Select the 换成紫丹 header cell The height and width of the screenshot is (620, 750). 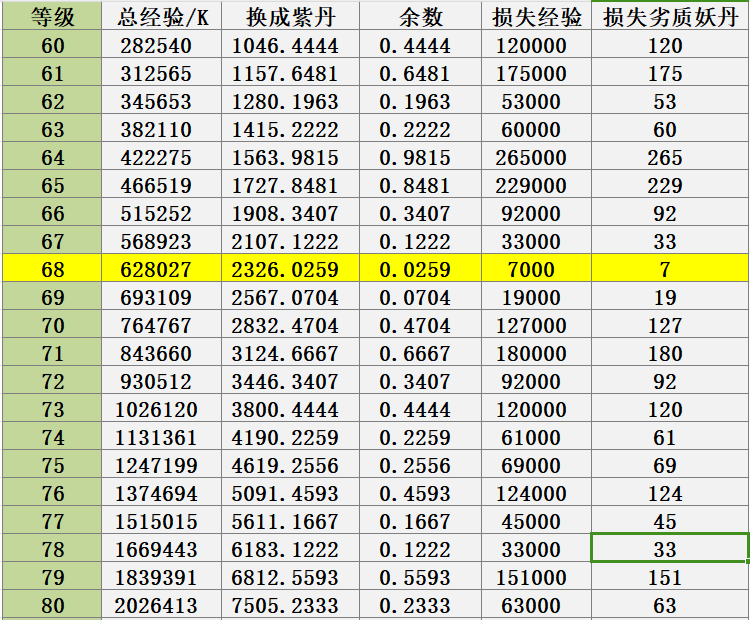pyautogui.click(x=290, y=17)
